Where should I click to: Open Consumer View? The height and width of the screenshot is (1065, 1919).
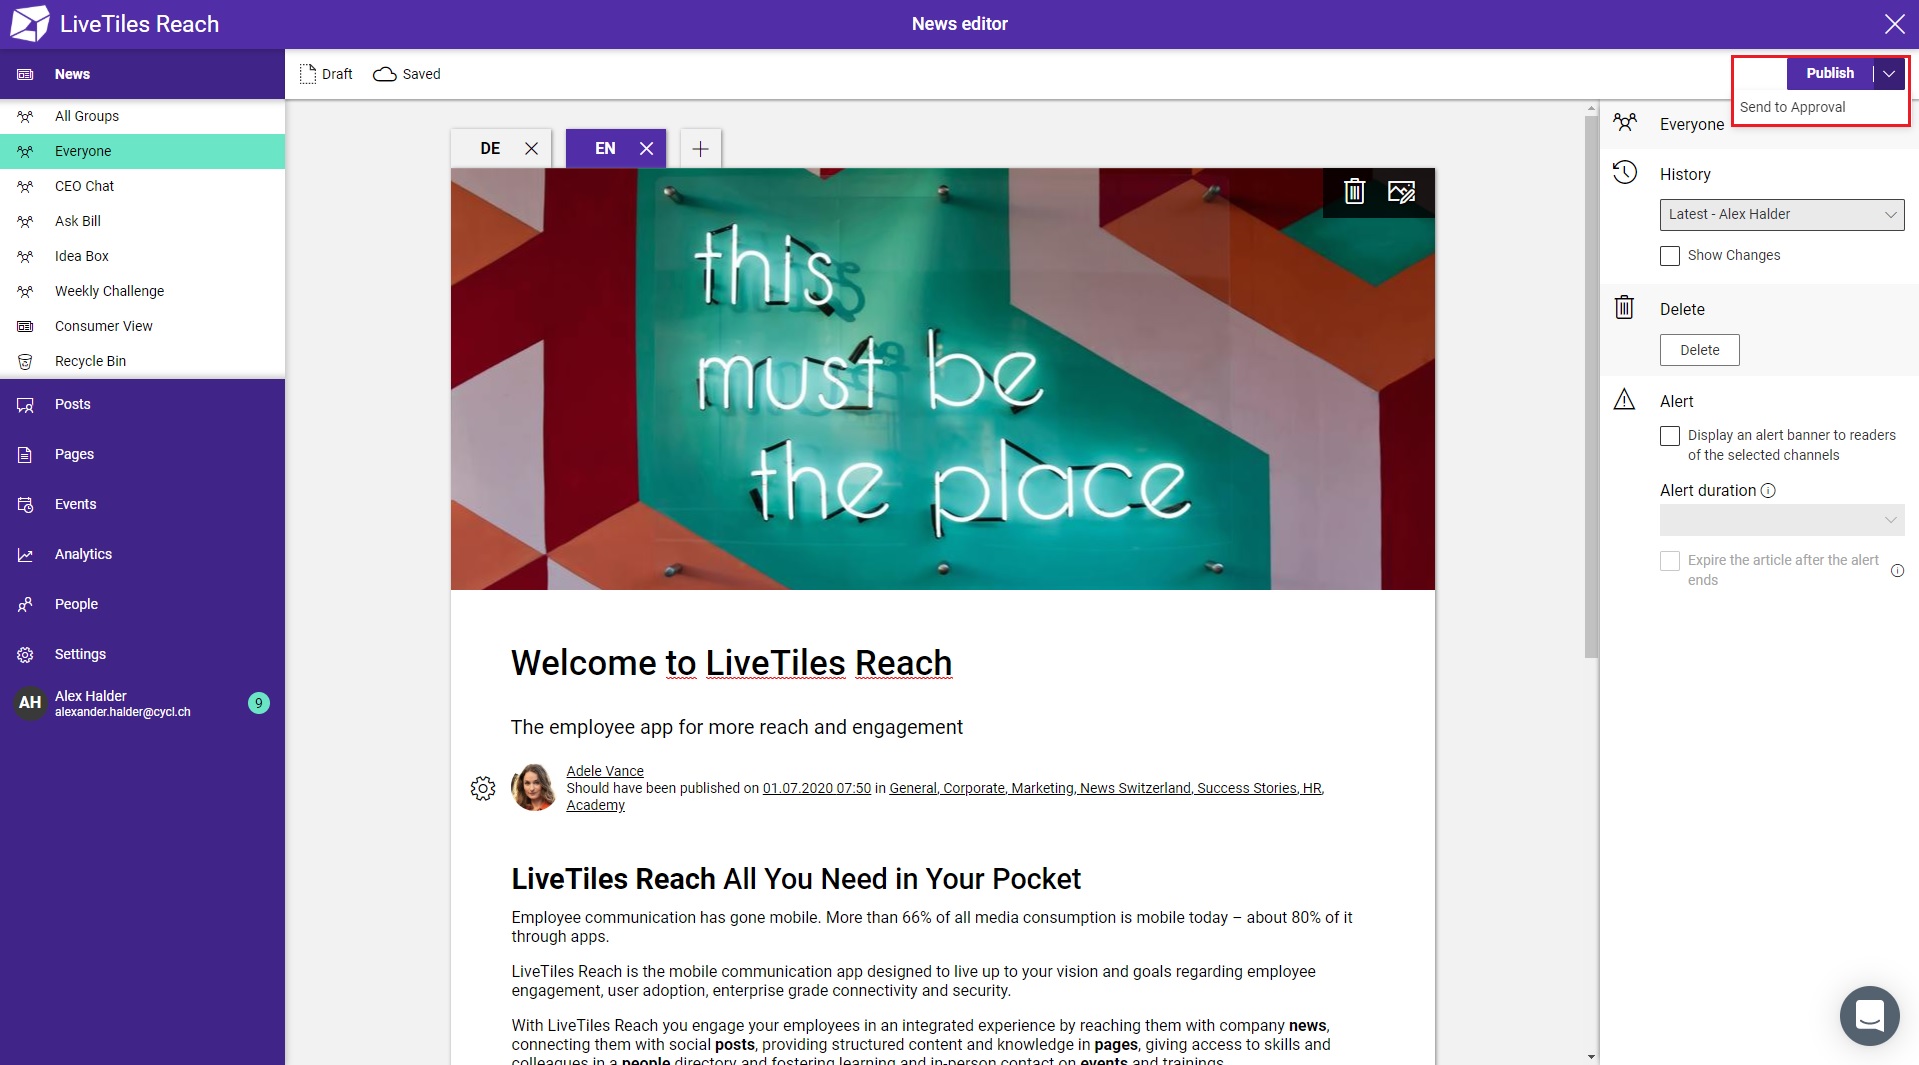tap(142, 326)
